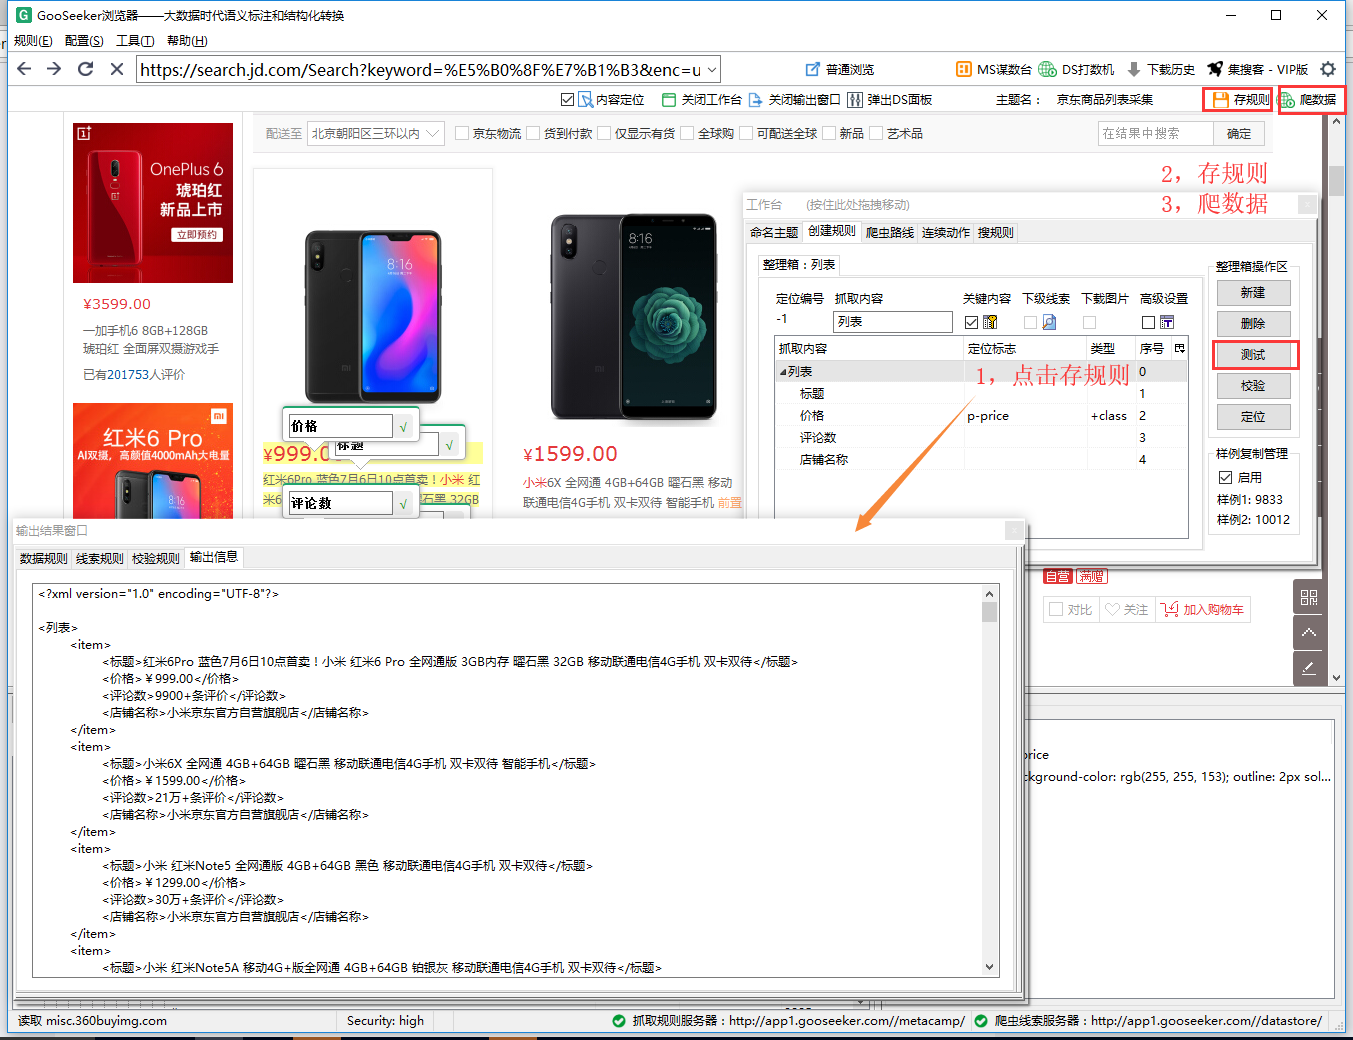Click the 高级设置 settings icon
Viewport: 1353px width, 1040px height.
[1166, 322]
